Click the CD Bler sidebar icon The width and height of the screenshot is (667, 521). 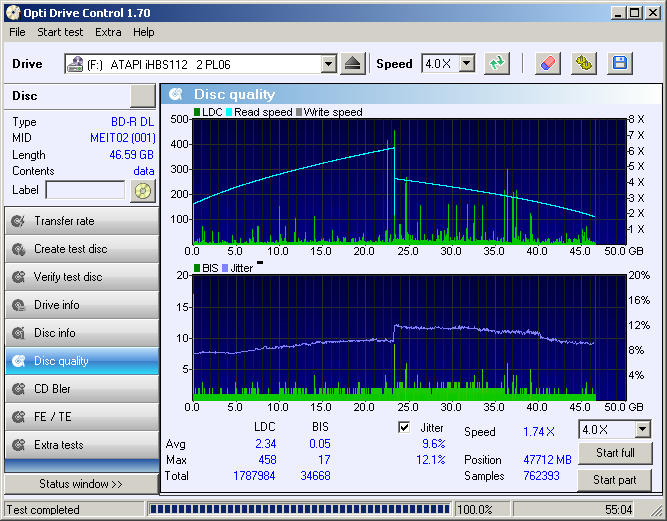tap(18, 389)
